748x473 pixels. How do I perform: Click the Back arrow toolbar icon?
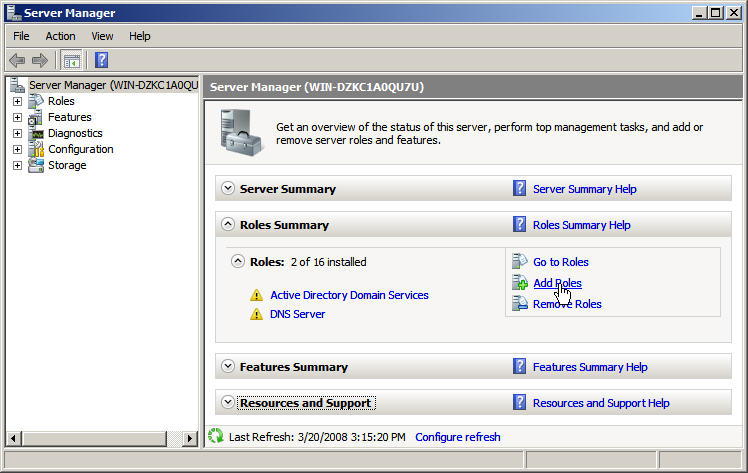click(x=17, y=61)
